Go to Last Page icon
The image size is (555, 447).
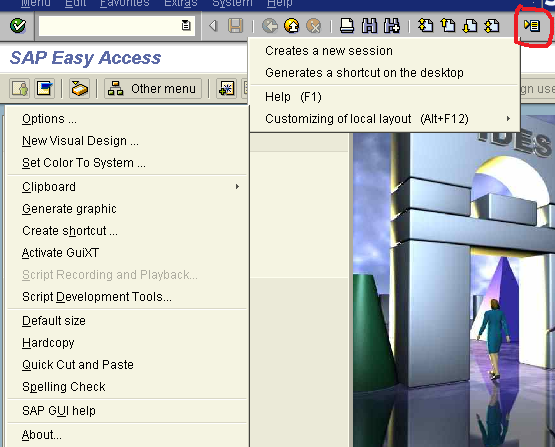pos(492,25)
